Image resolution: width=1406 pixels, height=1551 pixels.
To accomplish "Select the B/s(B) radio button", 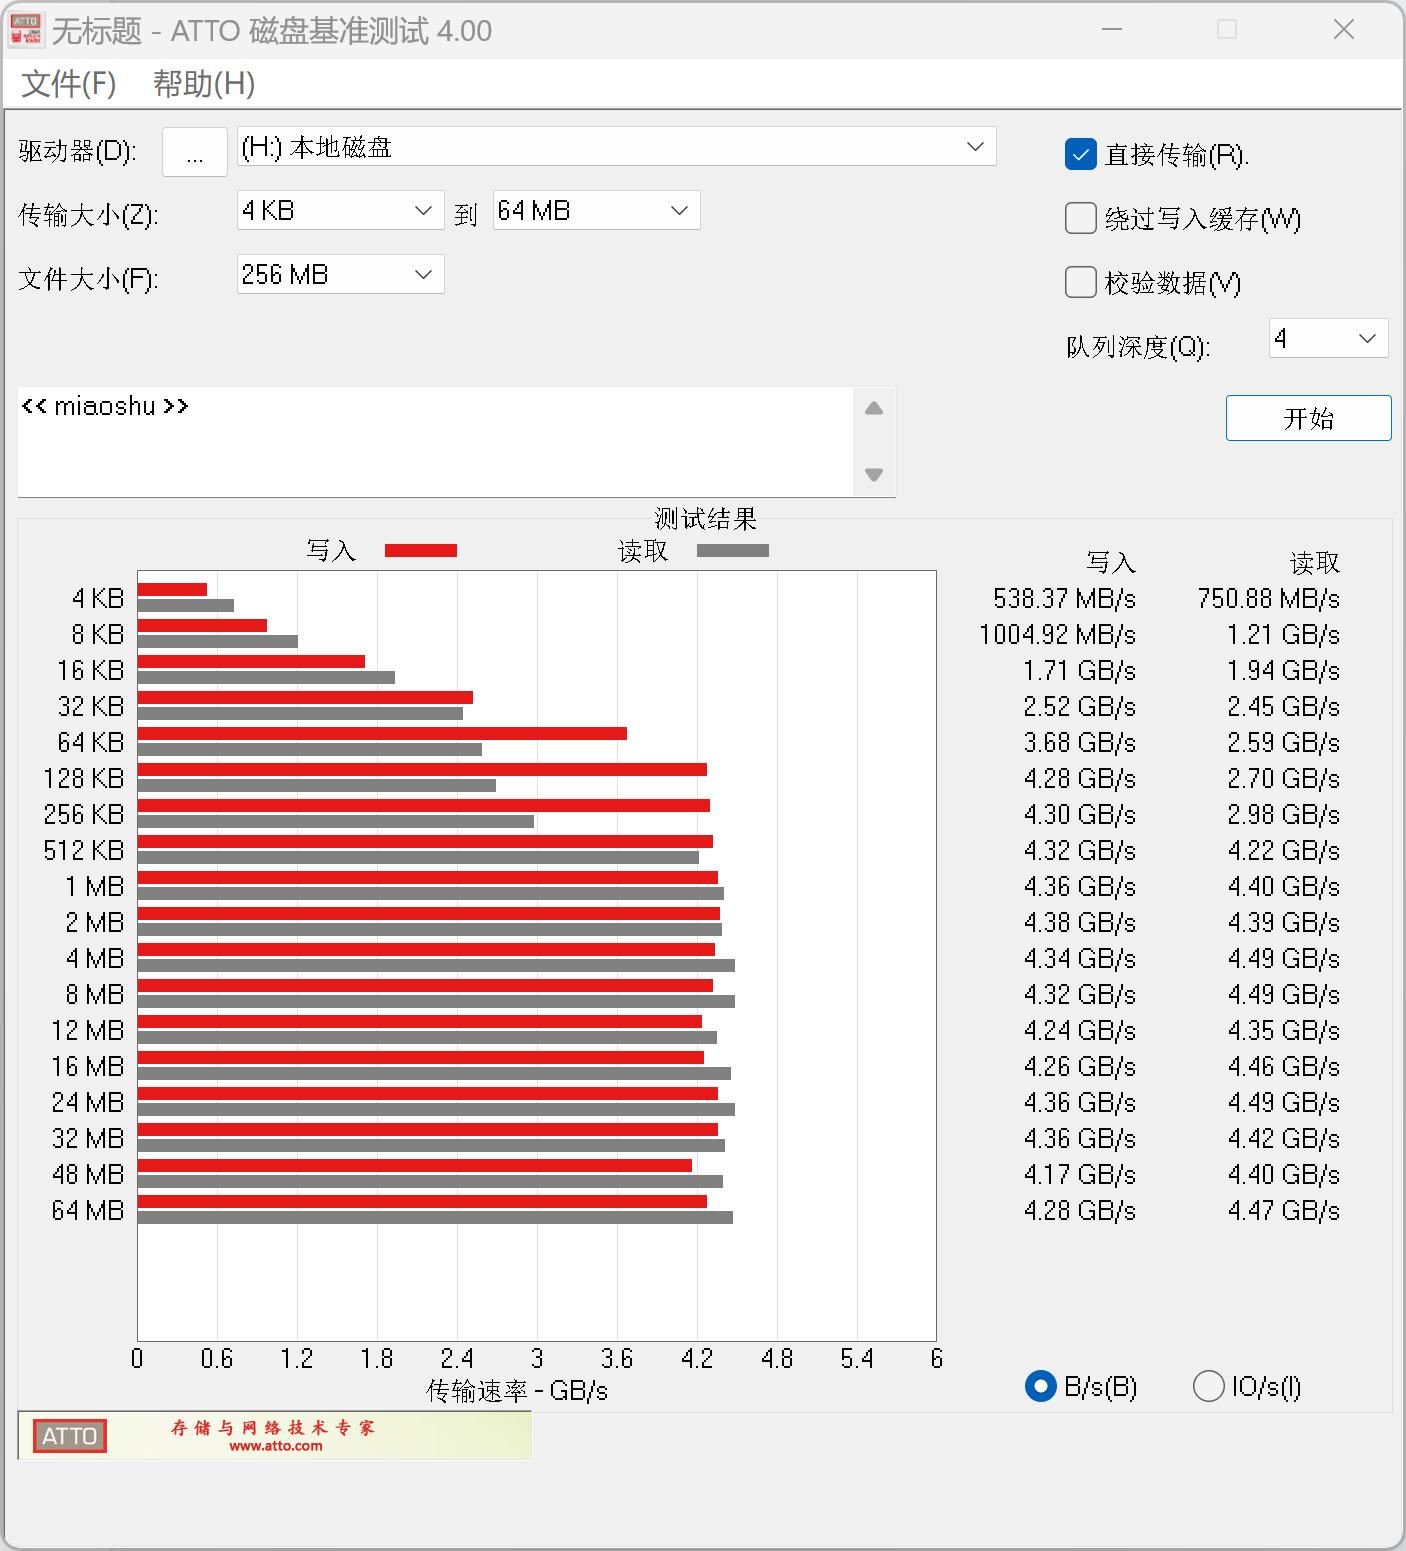I will pyautogui.click(x=1040, y=1387).
